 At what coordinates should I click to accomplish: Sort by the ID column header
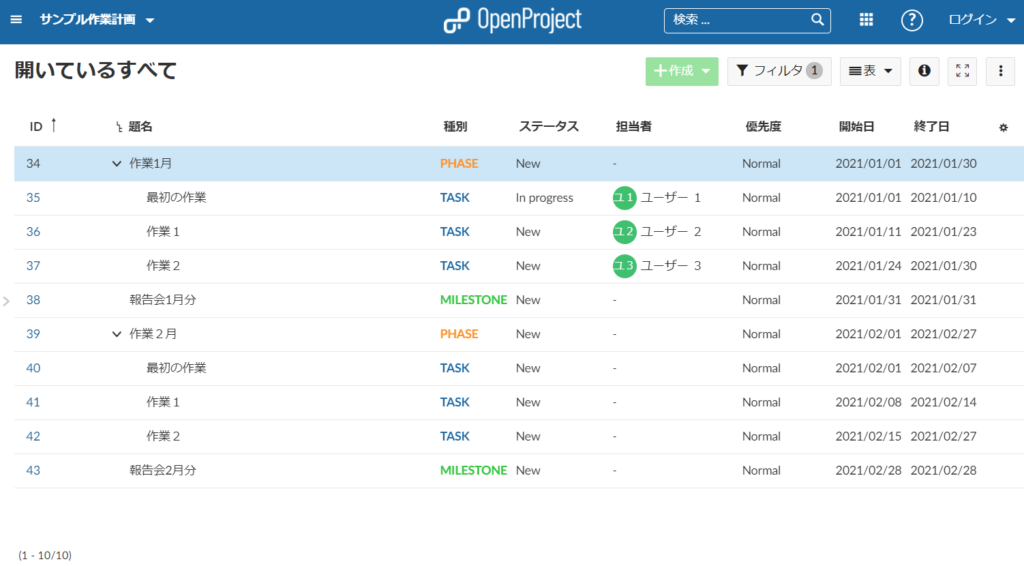[x=36, y=127]
